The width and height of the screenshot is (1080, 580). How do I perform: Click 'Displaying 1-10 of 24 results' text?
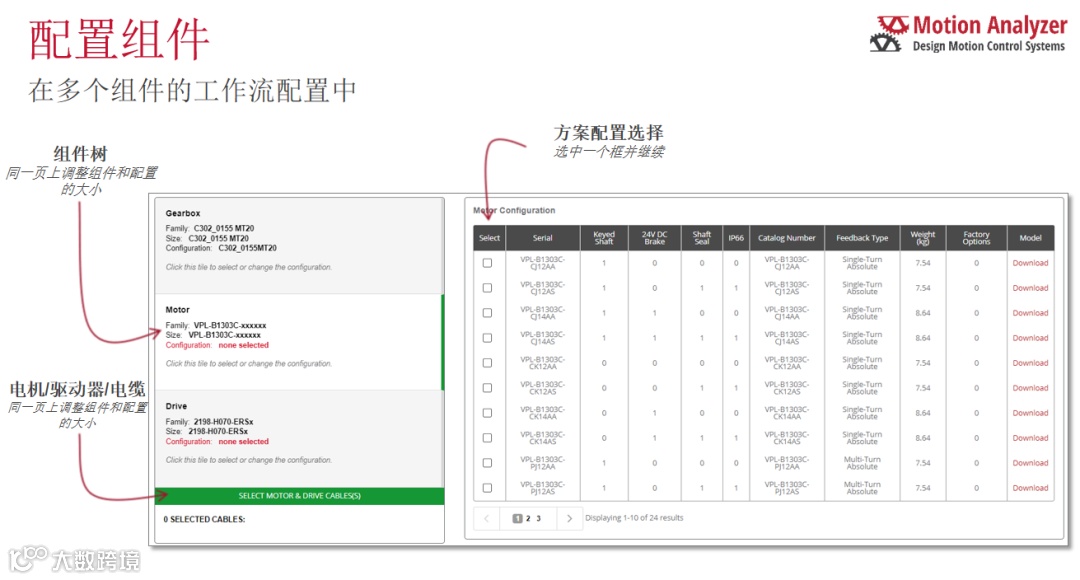point(634,518)
